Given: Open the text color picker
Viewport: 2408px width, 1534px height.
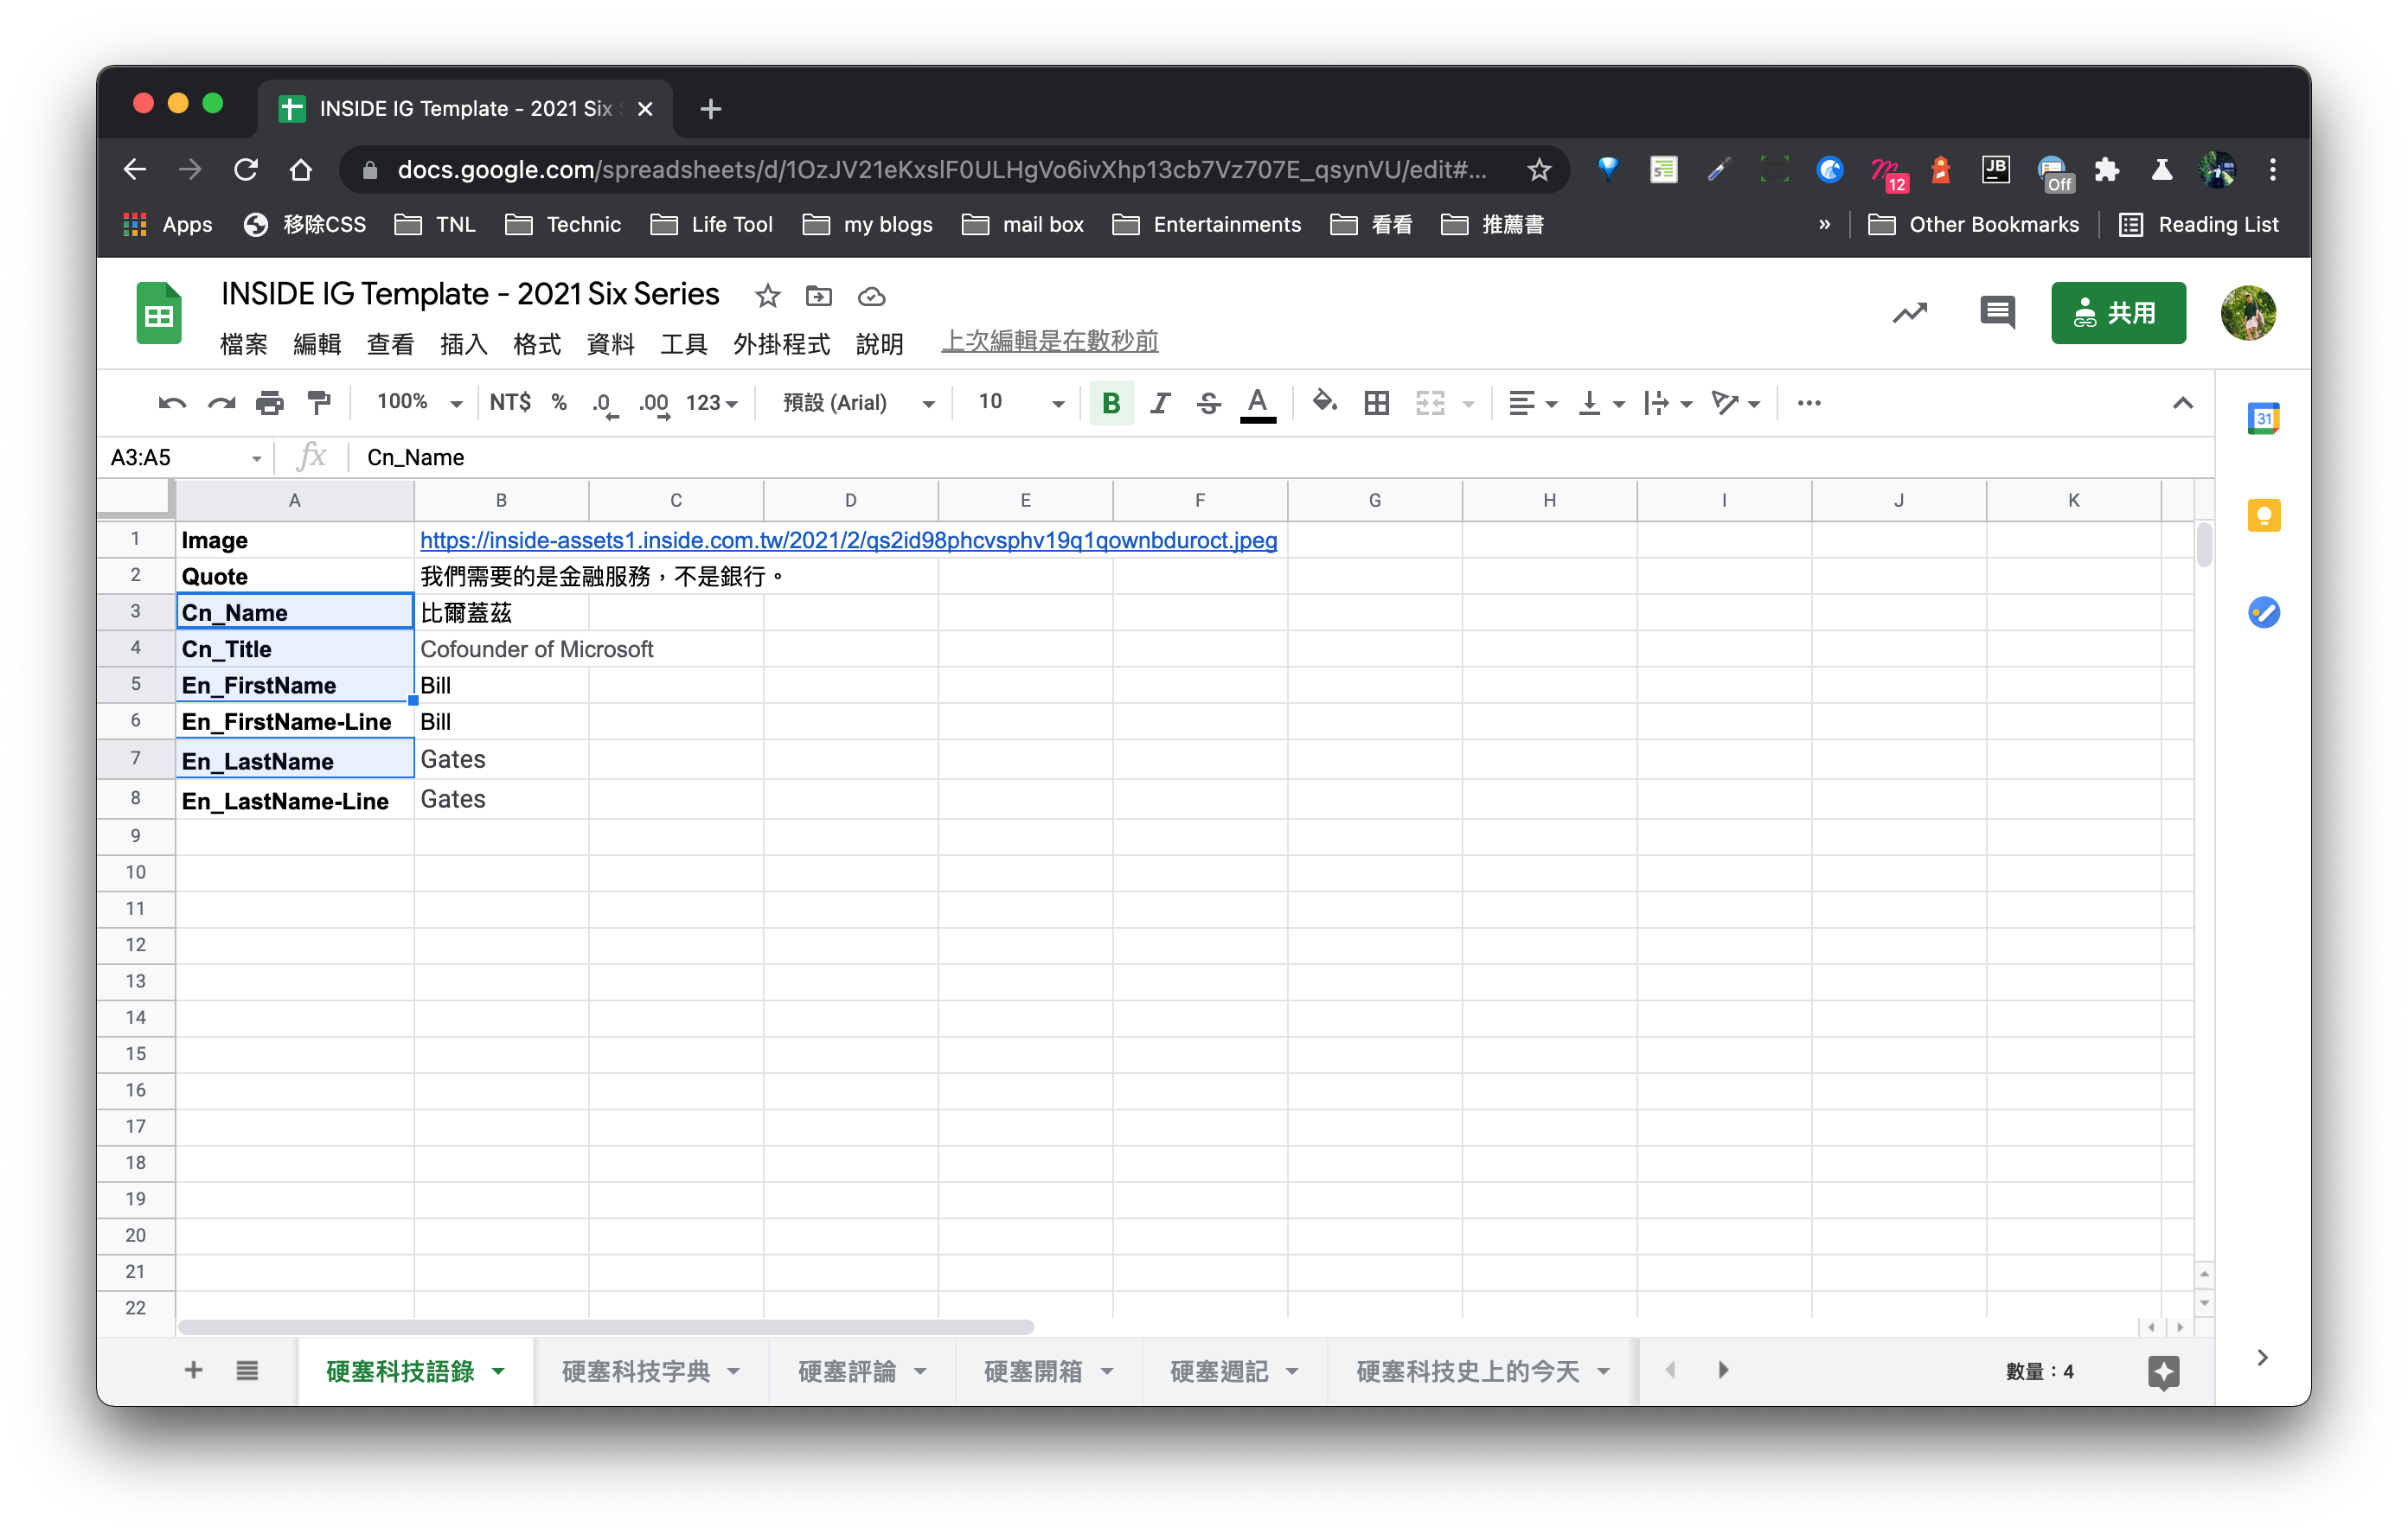Looking at the screenshot, I should 1257,403.
